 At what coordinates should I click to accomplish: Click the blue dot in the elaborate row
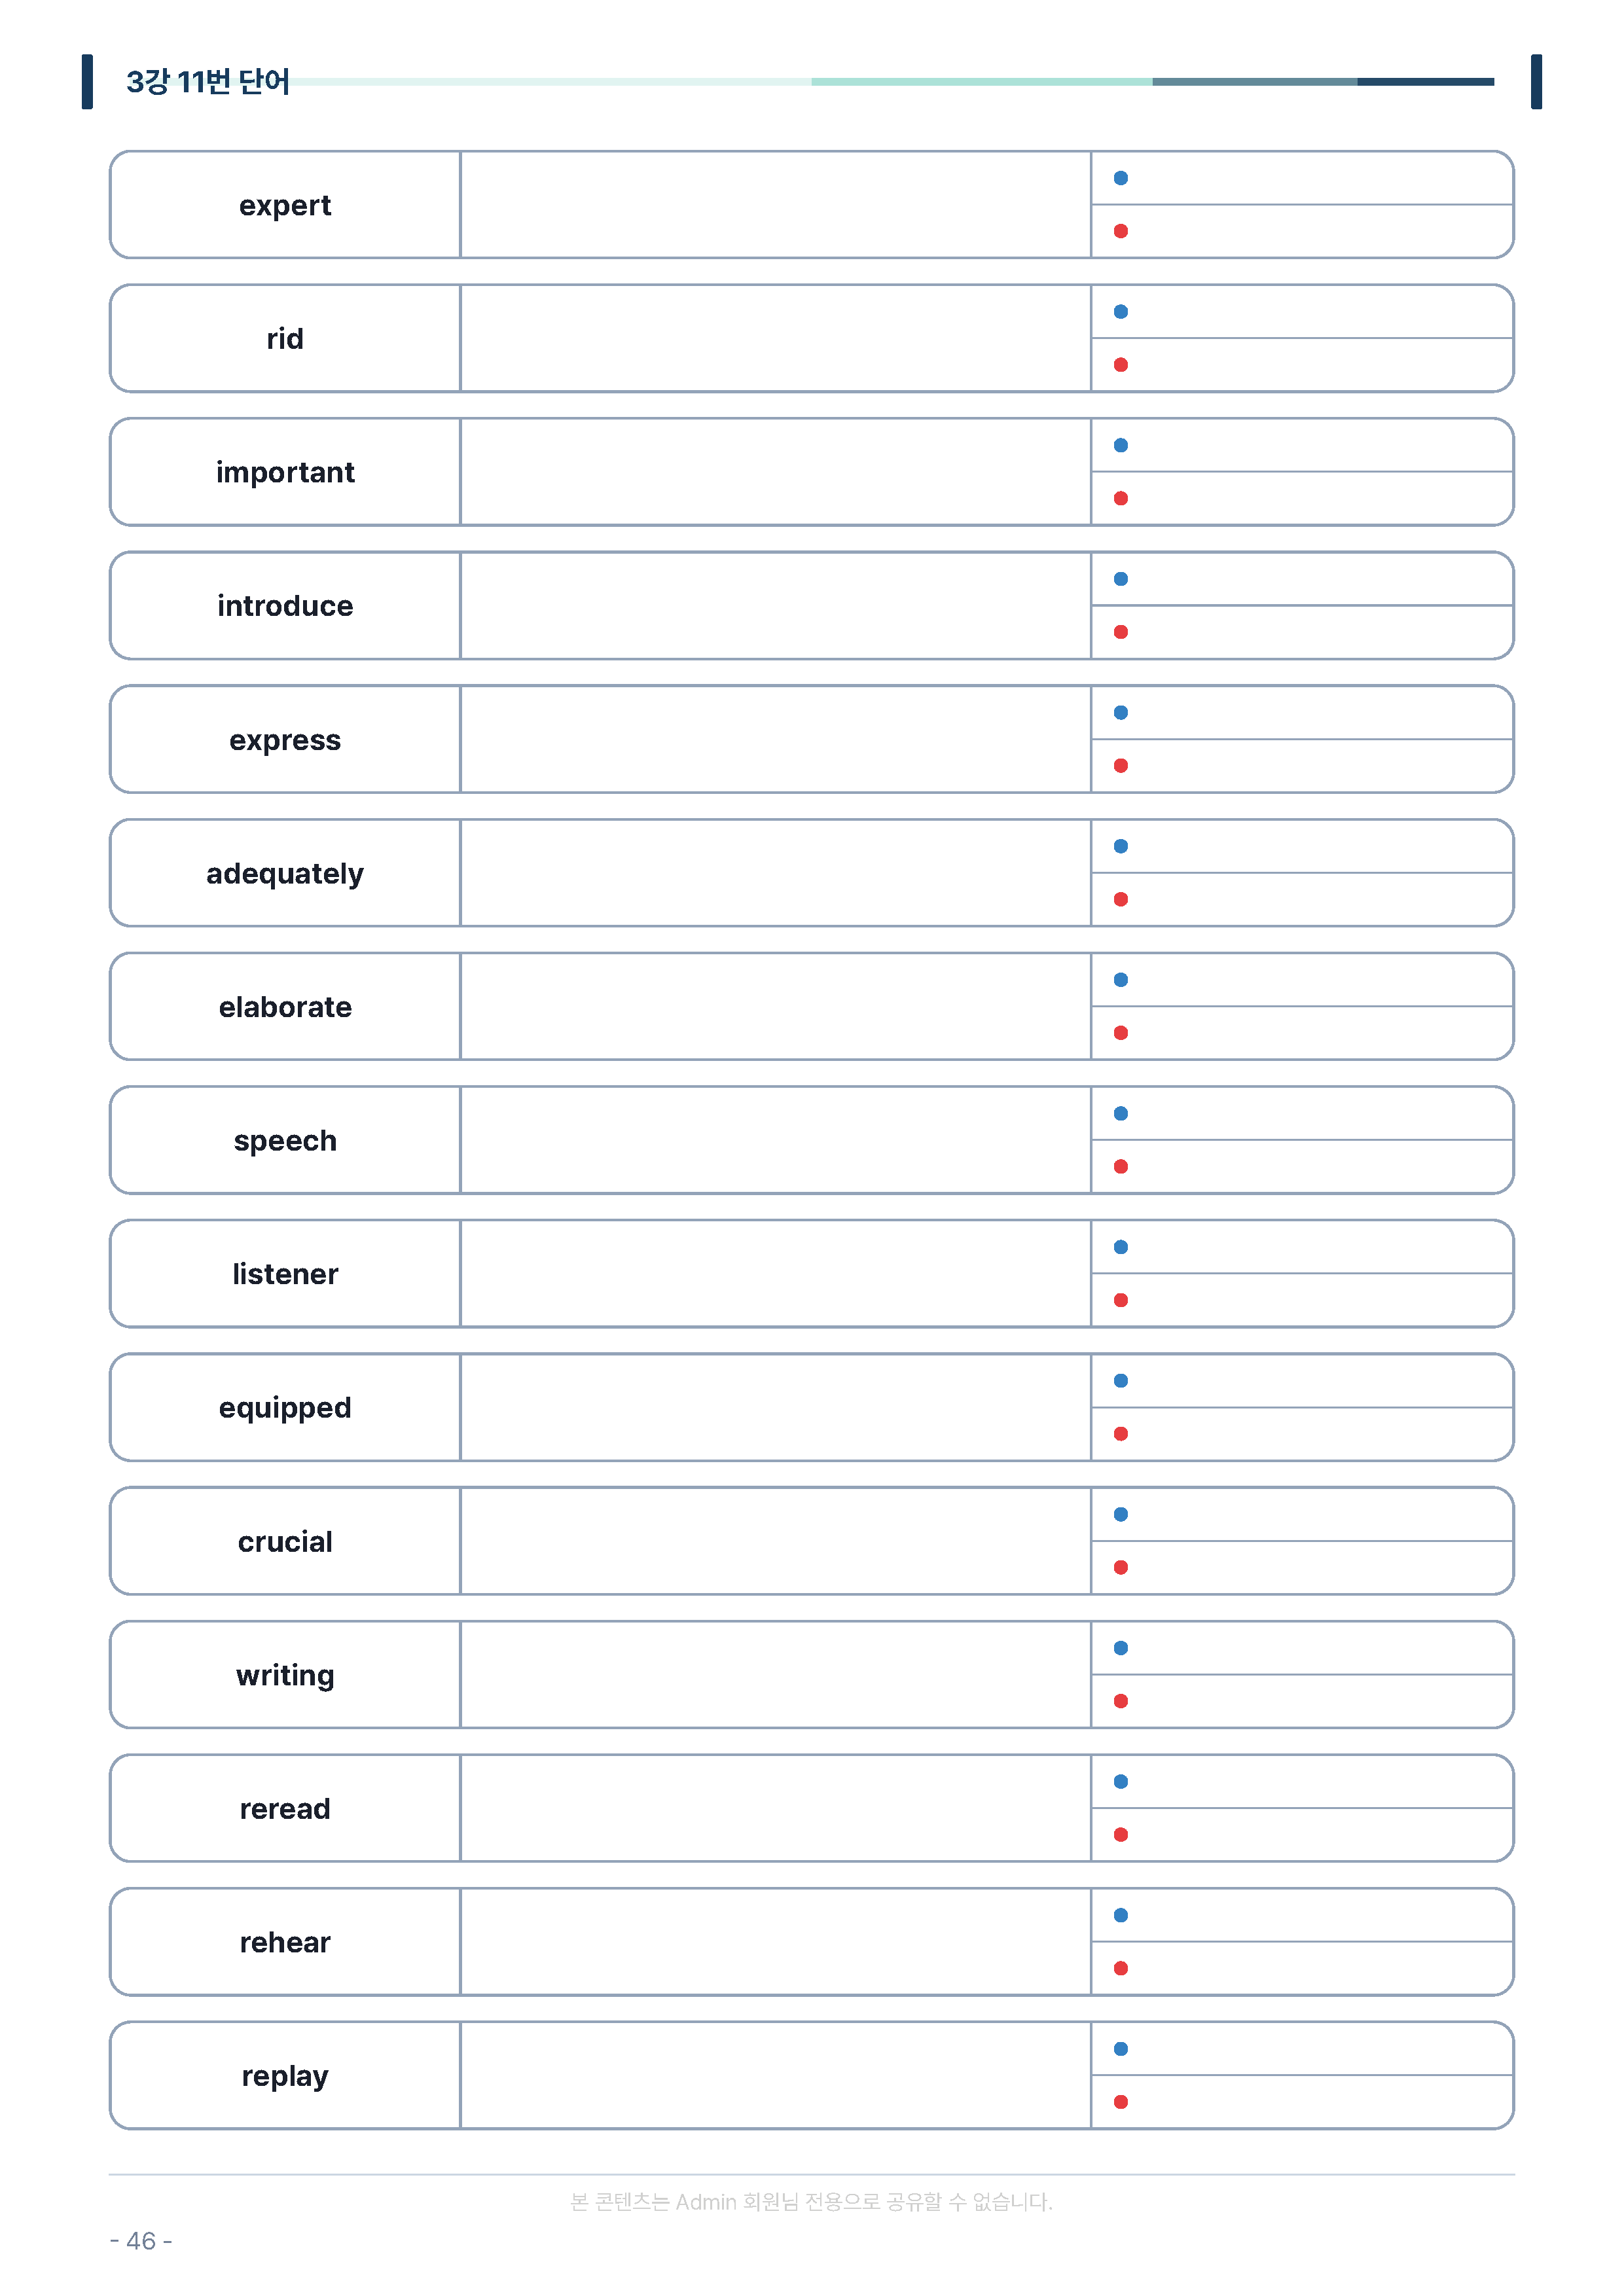click(x=1121, y=980)
